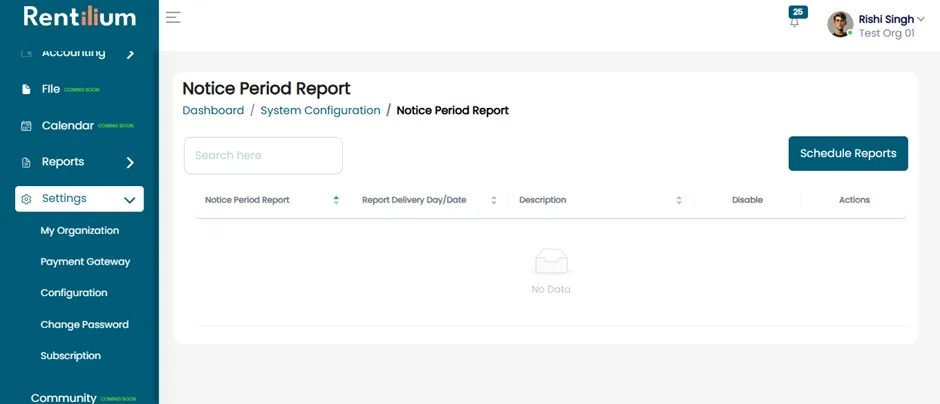
Task: Open Configuration settings page
Action: tap(74, 293)
